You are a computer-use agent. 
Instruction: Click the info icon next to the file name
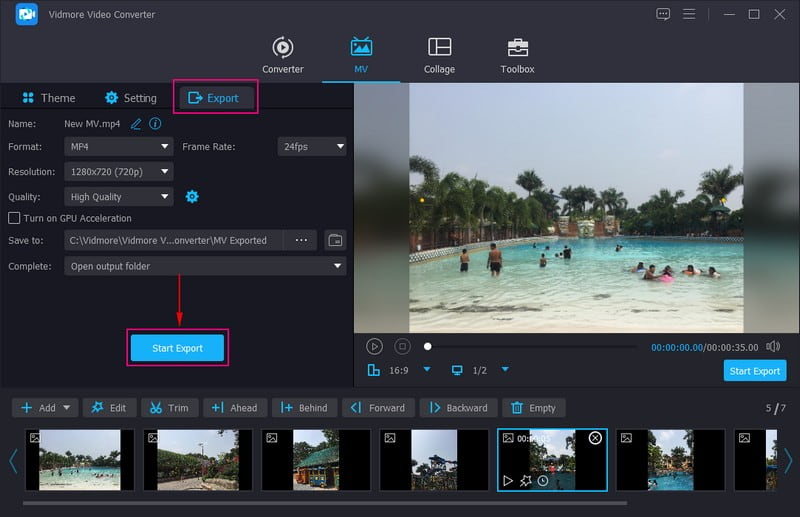click(155, 124)
